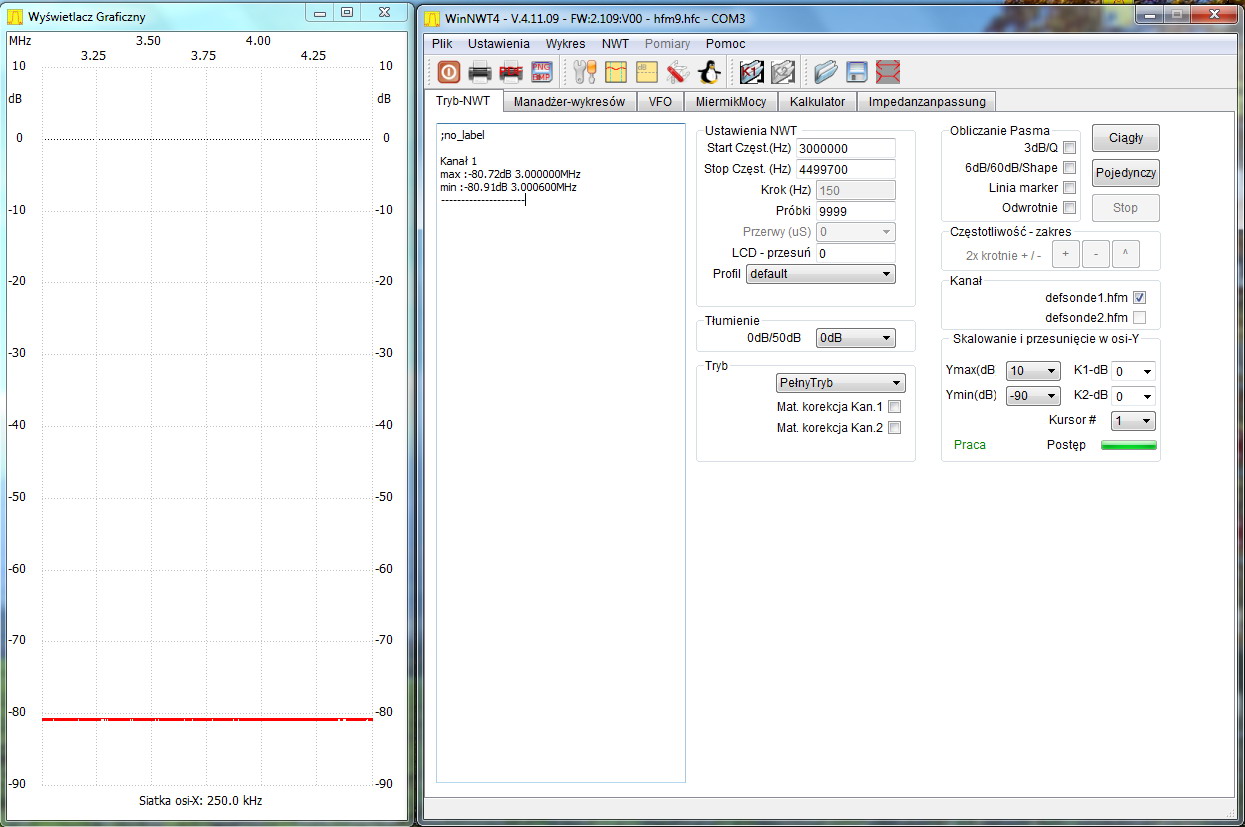Viewport: 1245px width, 827px height.
Task: Click the Start Częst.(Hz) input field
Action: pyautogui.click(x=845, y=148)
